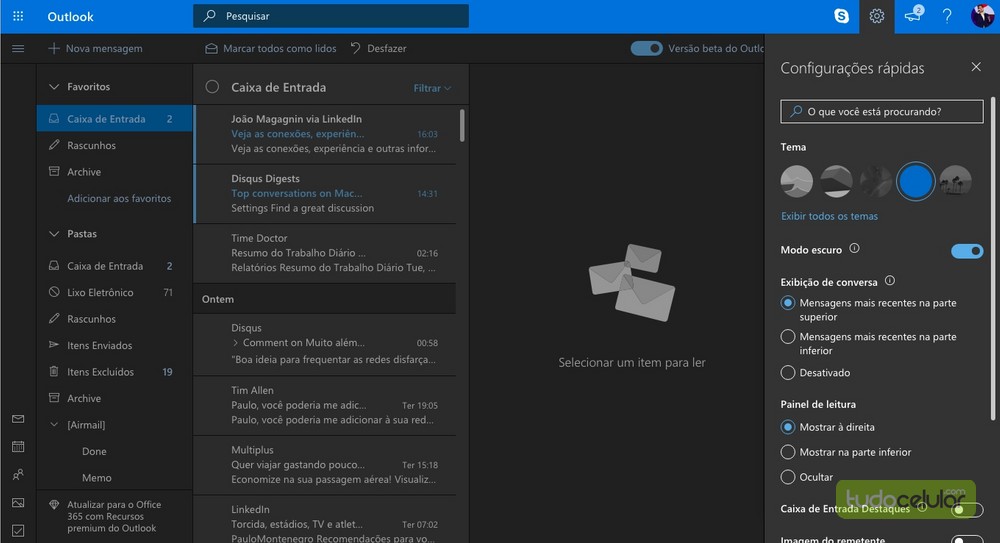Open the Filtrar dropdown
The width and height of the screenshot is (1000, 543).
coord(432,88)
